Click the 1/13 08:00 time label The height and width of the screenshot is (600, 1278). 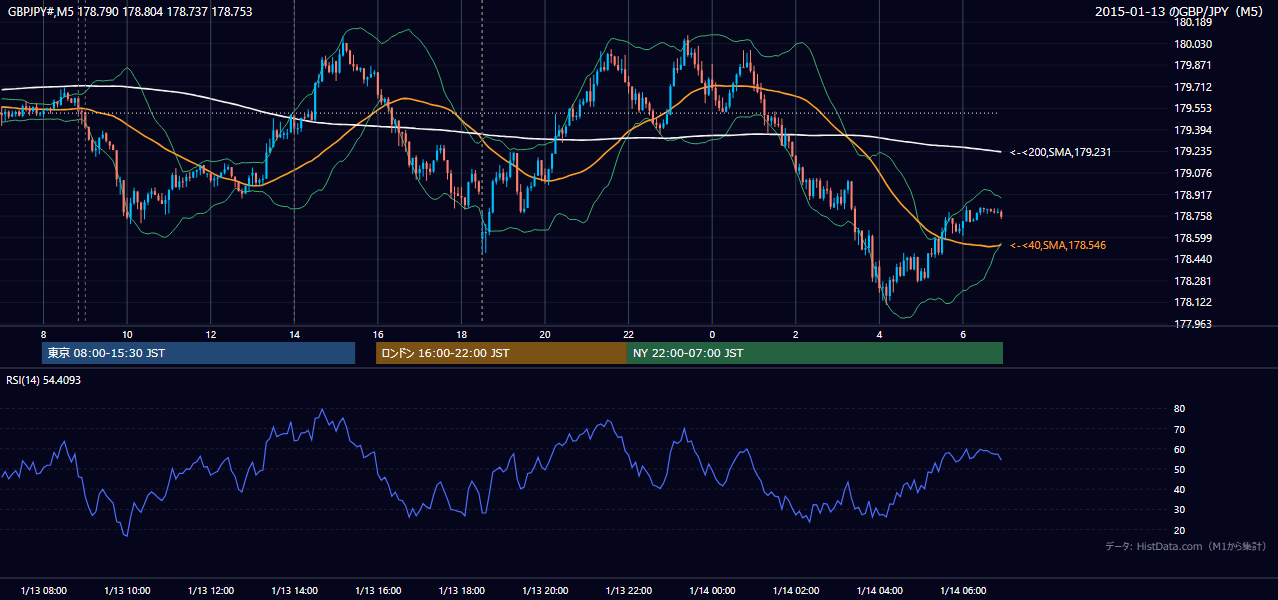pyautogui.click(x=43, y=591)
